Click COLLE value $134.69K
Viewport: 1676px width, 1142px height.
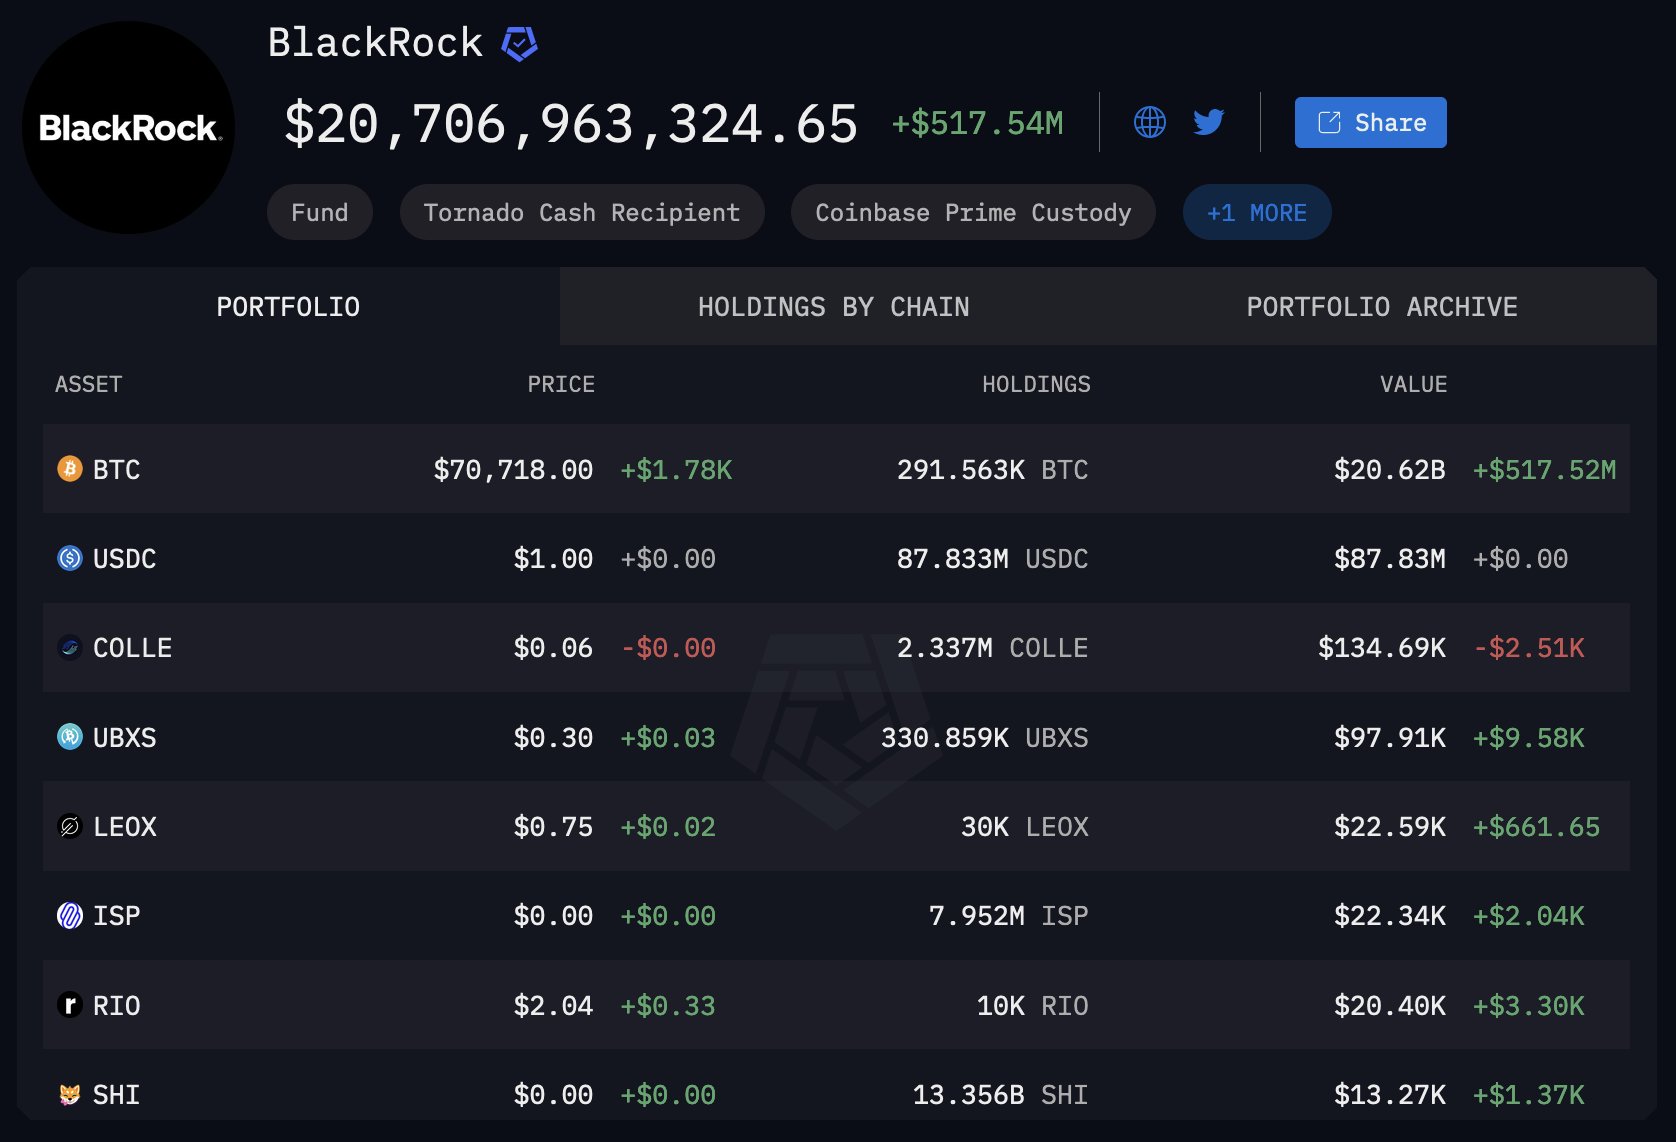click(x=1381, y=648)
